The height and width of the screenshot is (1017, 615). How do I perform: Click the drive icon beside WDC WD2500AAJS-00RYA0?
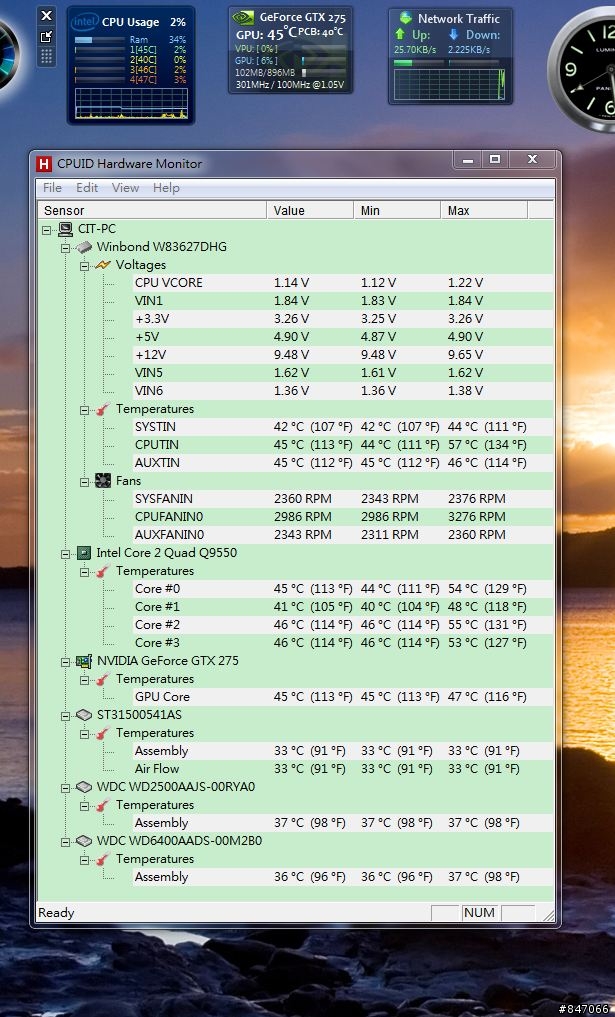coord(84,787)
